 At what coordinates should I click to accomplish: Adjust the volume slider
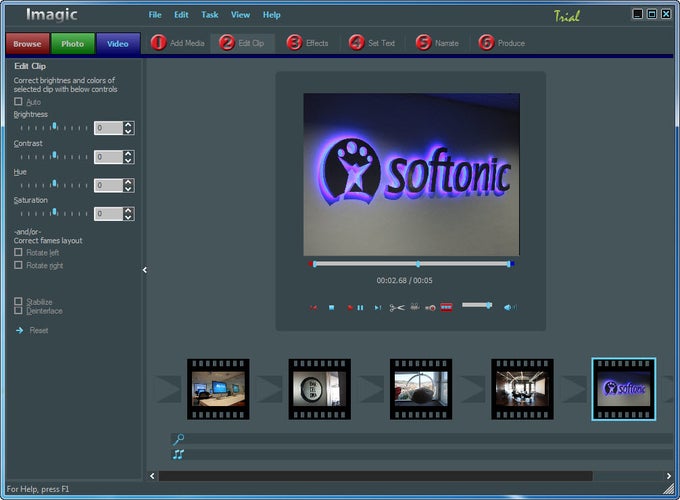coord(477,305)
